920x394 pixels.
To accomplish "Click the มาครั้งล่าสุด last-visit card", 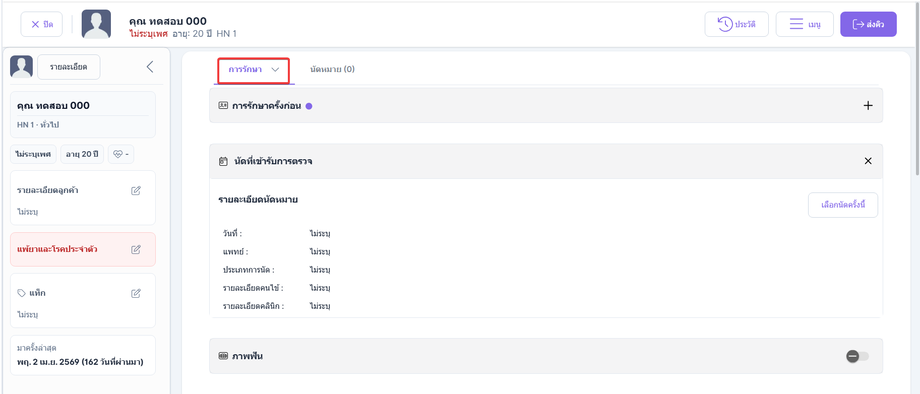I will pyautogui.click(x=83, y=355).
